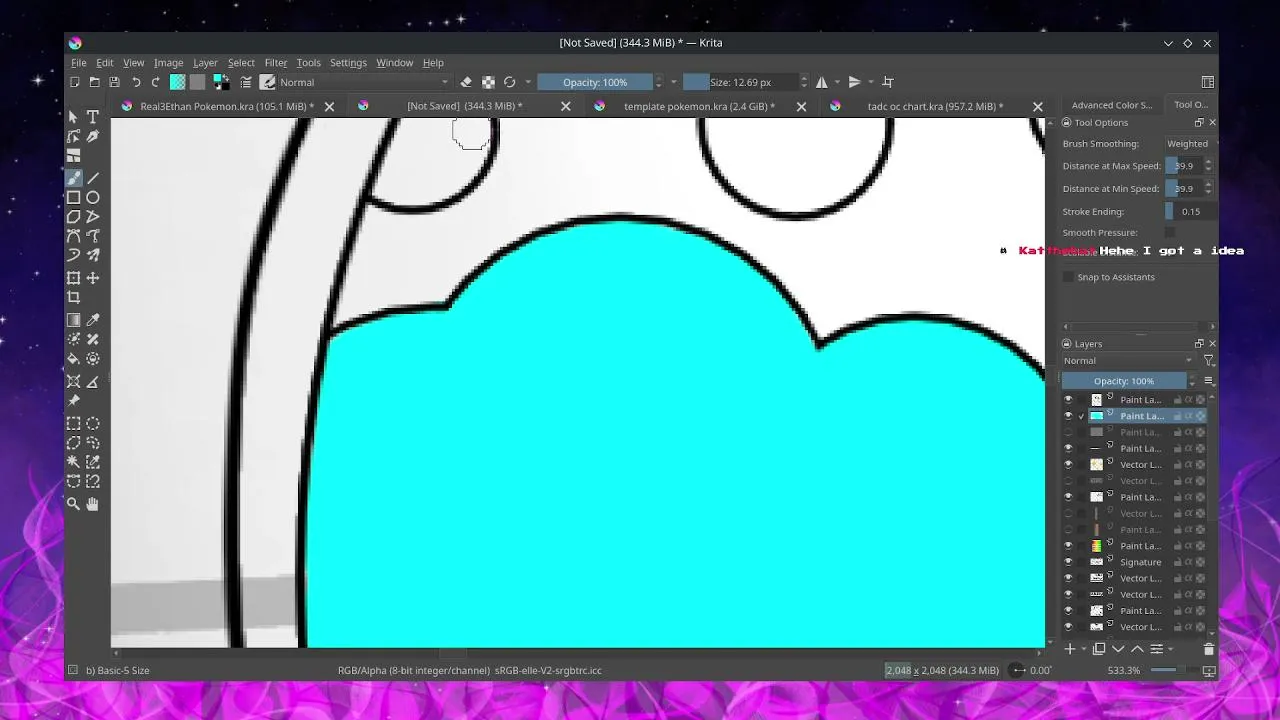Duplicate the current layer
This screenshot has height=720, width=1280.
pos(1099,649)
